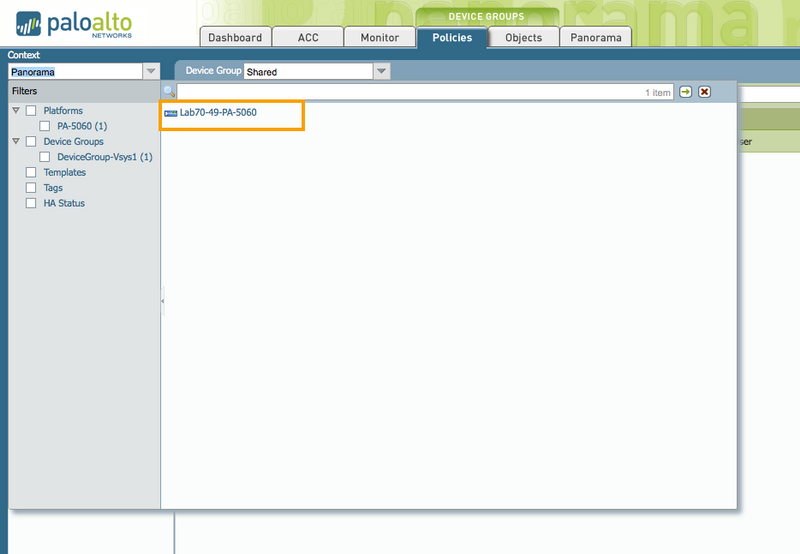The image size is (800, 554).
Task: Check the PA-5060 (1) checkbox
Action: (45, 126)
